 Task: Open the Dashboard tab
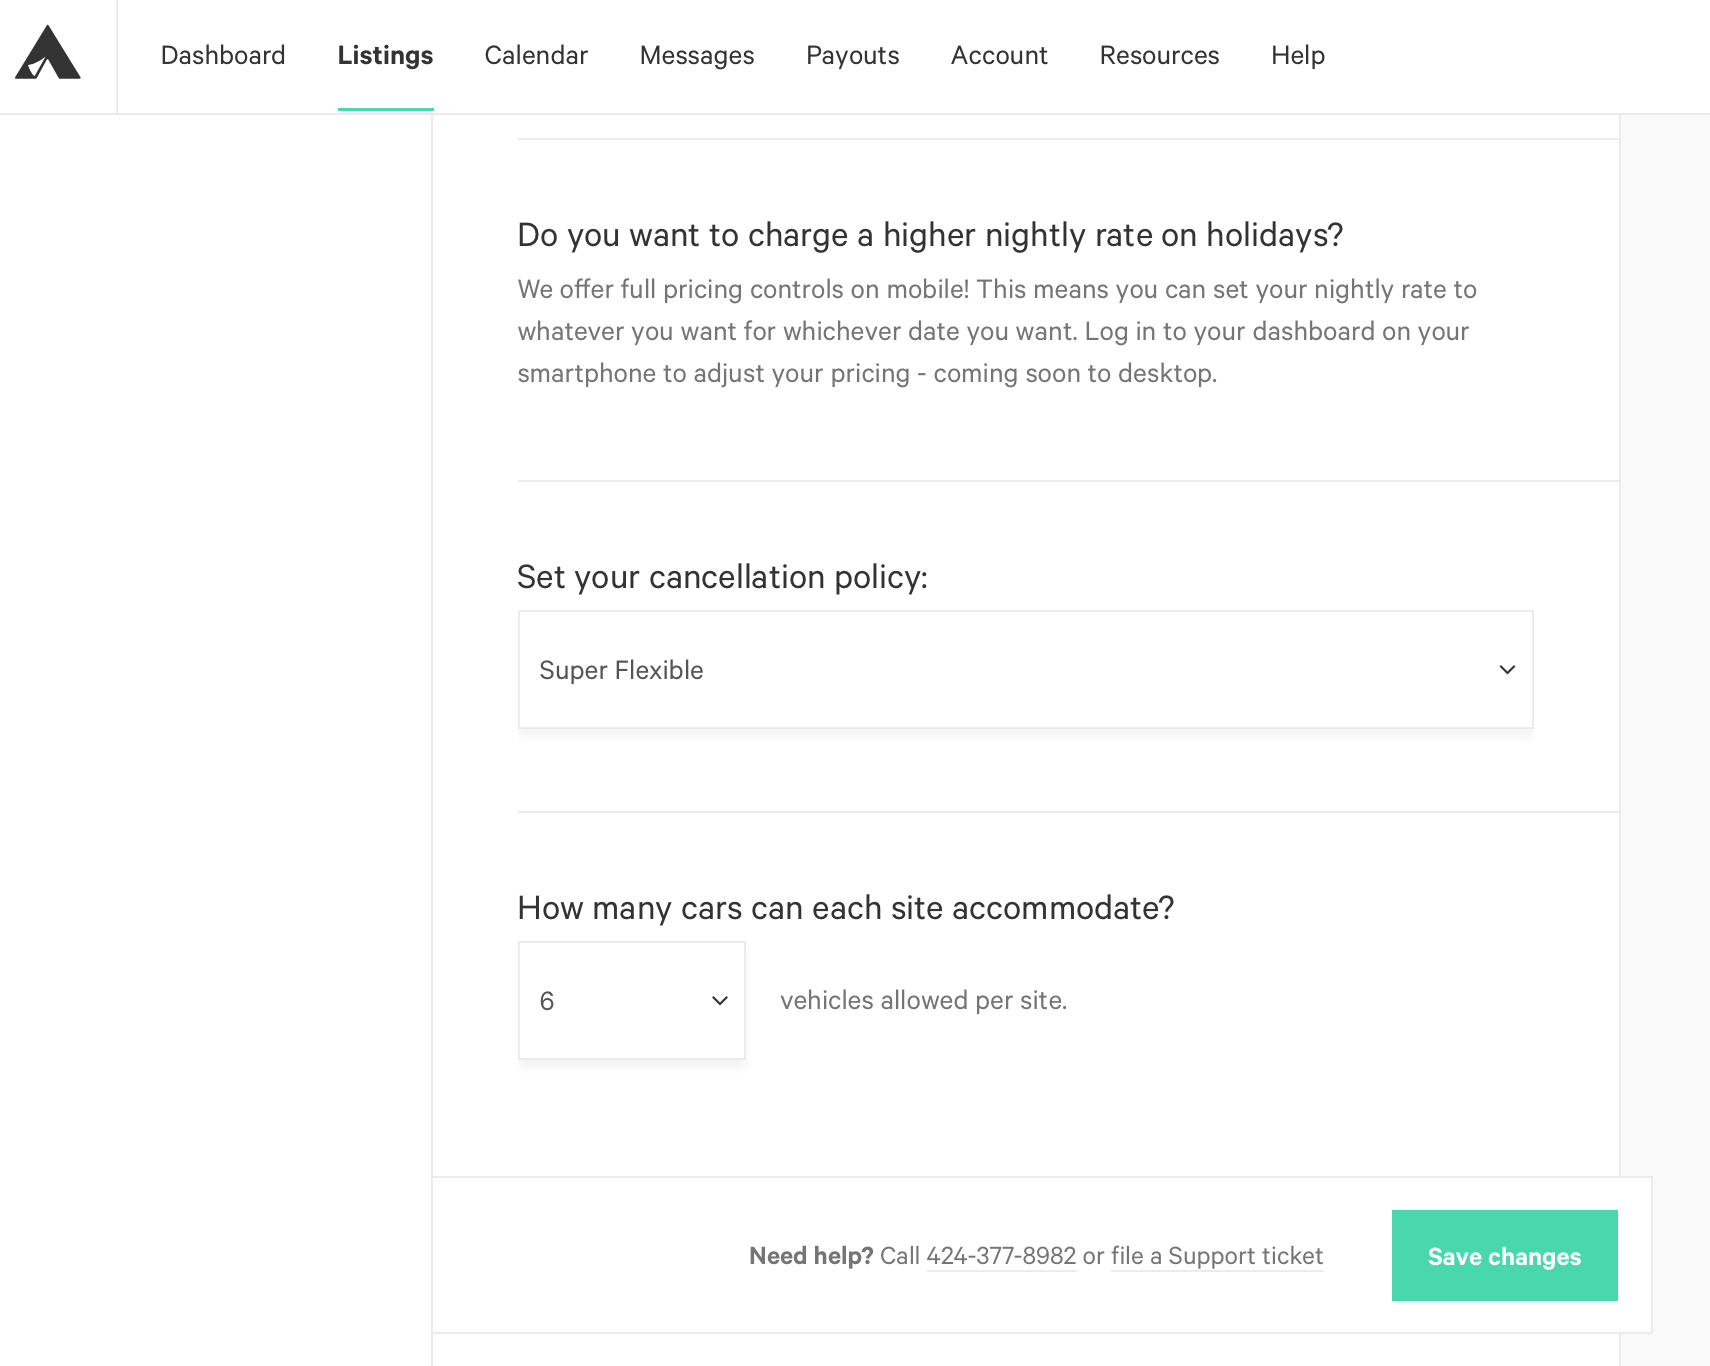point(223,55)
